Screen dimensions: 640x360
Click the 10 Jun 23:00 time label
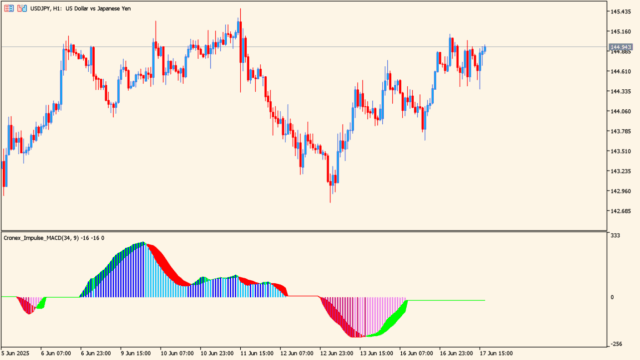coord(217,353)
